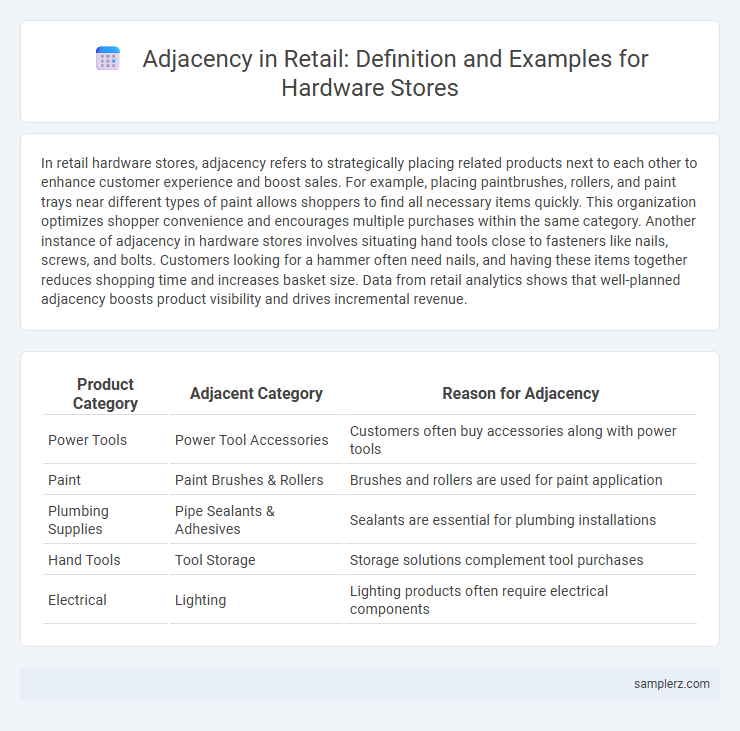The width and height of the screenshot is (740, 731).
Task: Click the Electrical cell
Action: (x=105, y=600)
